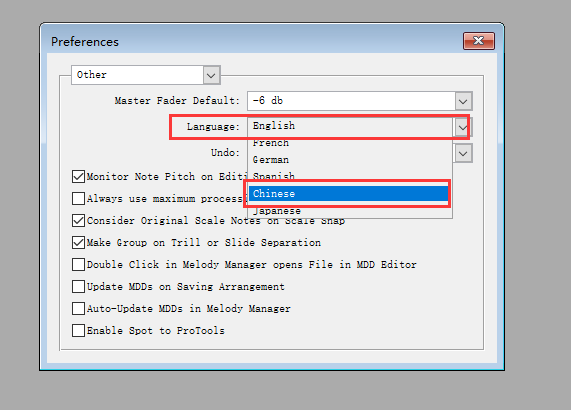Enable Always use maximum processors checkbox
This screenshot has width=571, height=410.
pos(78,199)
